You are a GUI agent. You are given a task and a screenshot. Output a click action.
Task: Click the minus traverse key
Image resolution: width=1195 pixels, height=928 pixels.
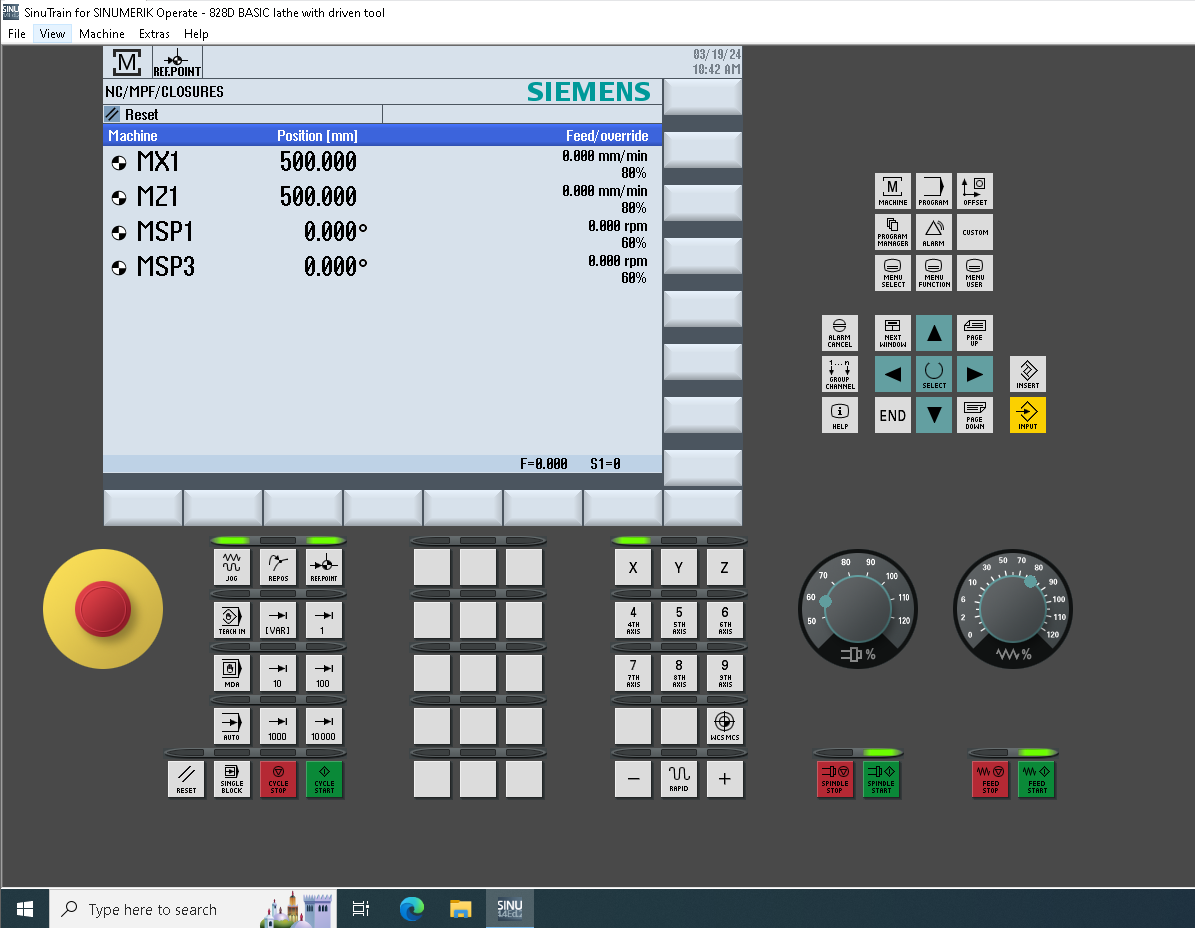pos(633,779)
